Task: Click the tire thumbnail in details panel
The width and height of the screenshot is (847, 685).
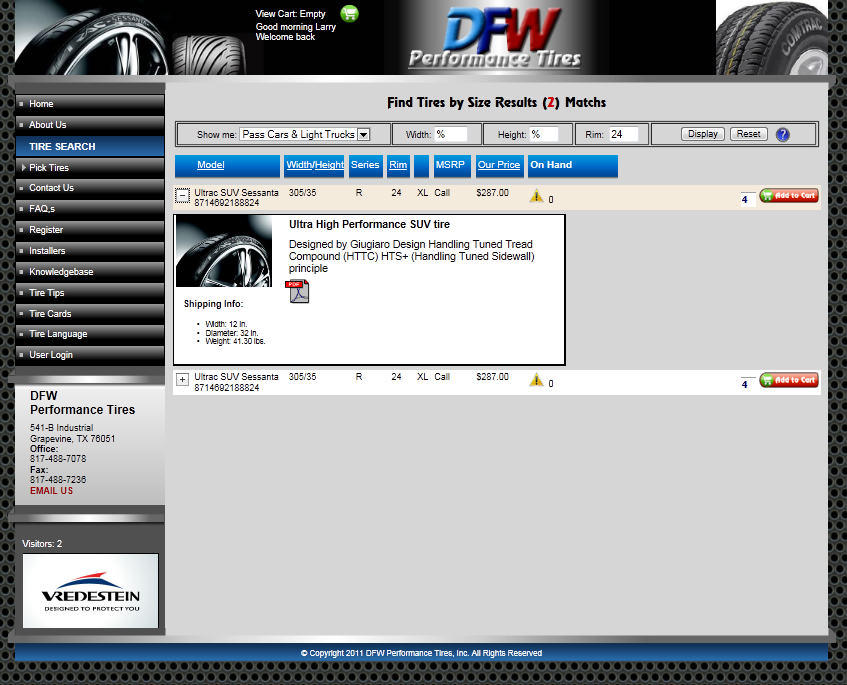Action: [223, 252]
